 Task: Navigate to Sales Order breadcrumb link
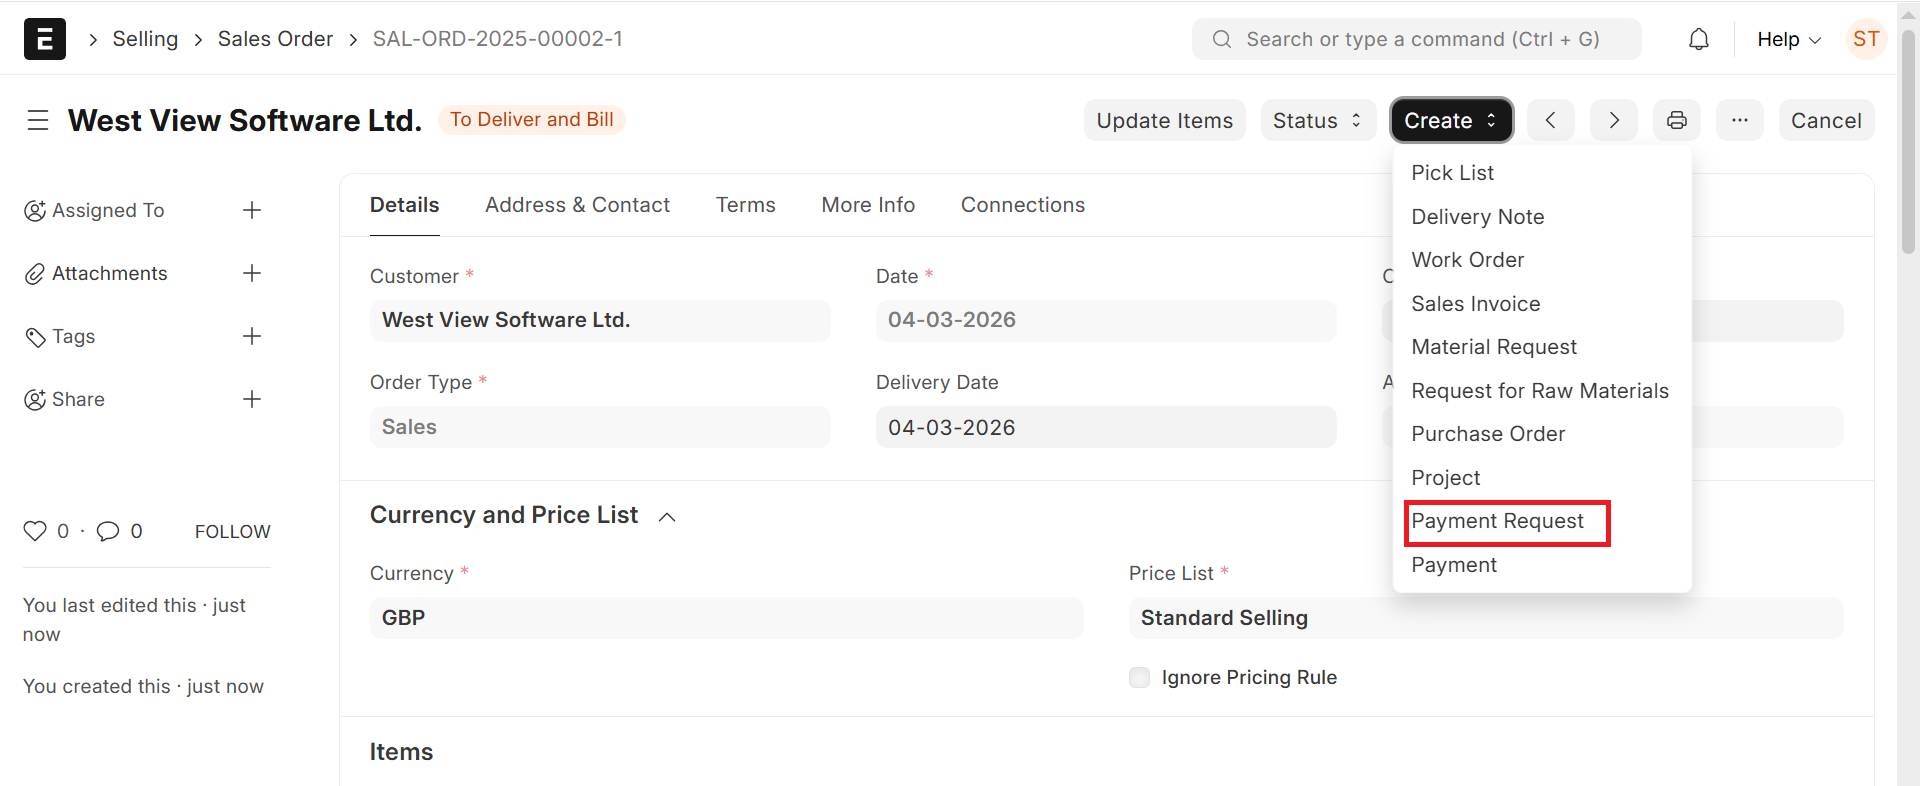[x=275, y=39]
